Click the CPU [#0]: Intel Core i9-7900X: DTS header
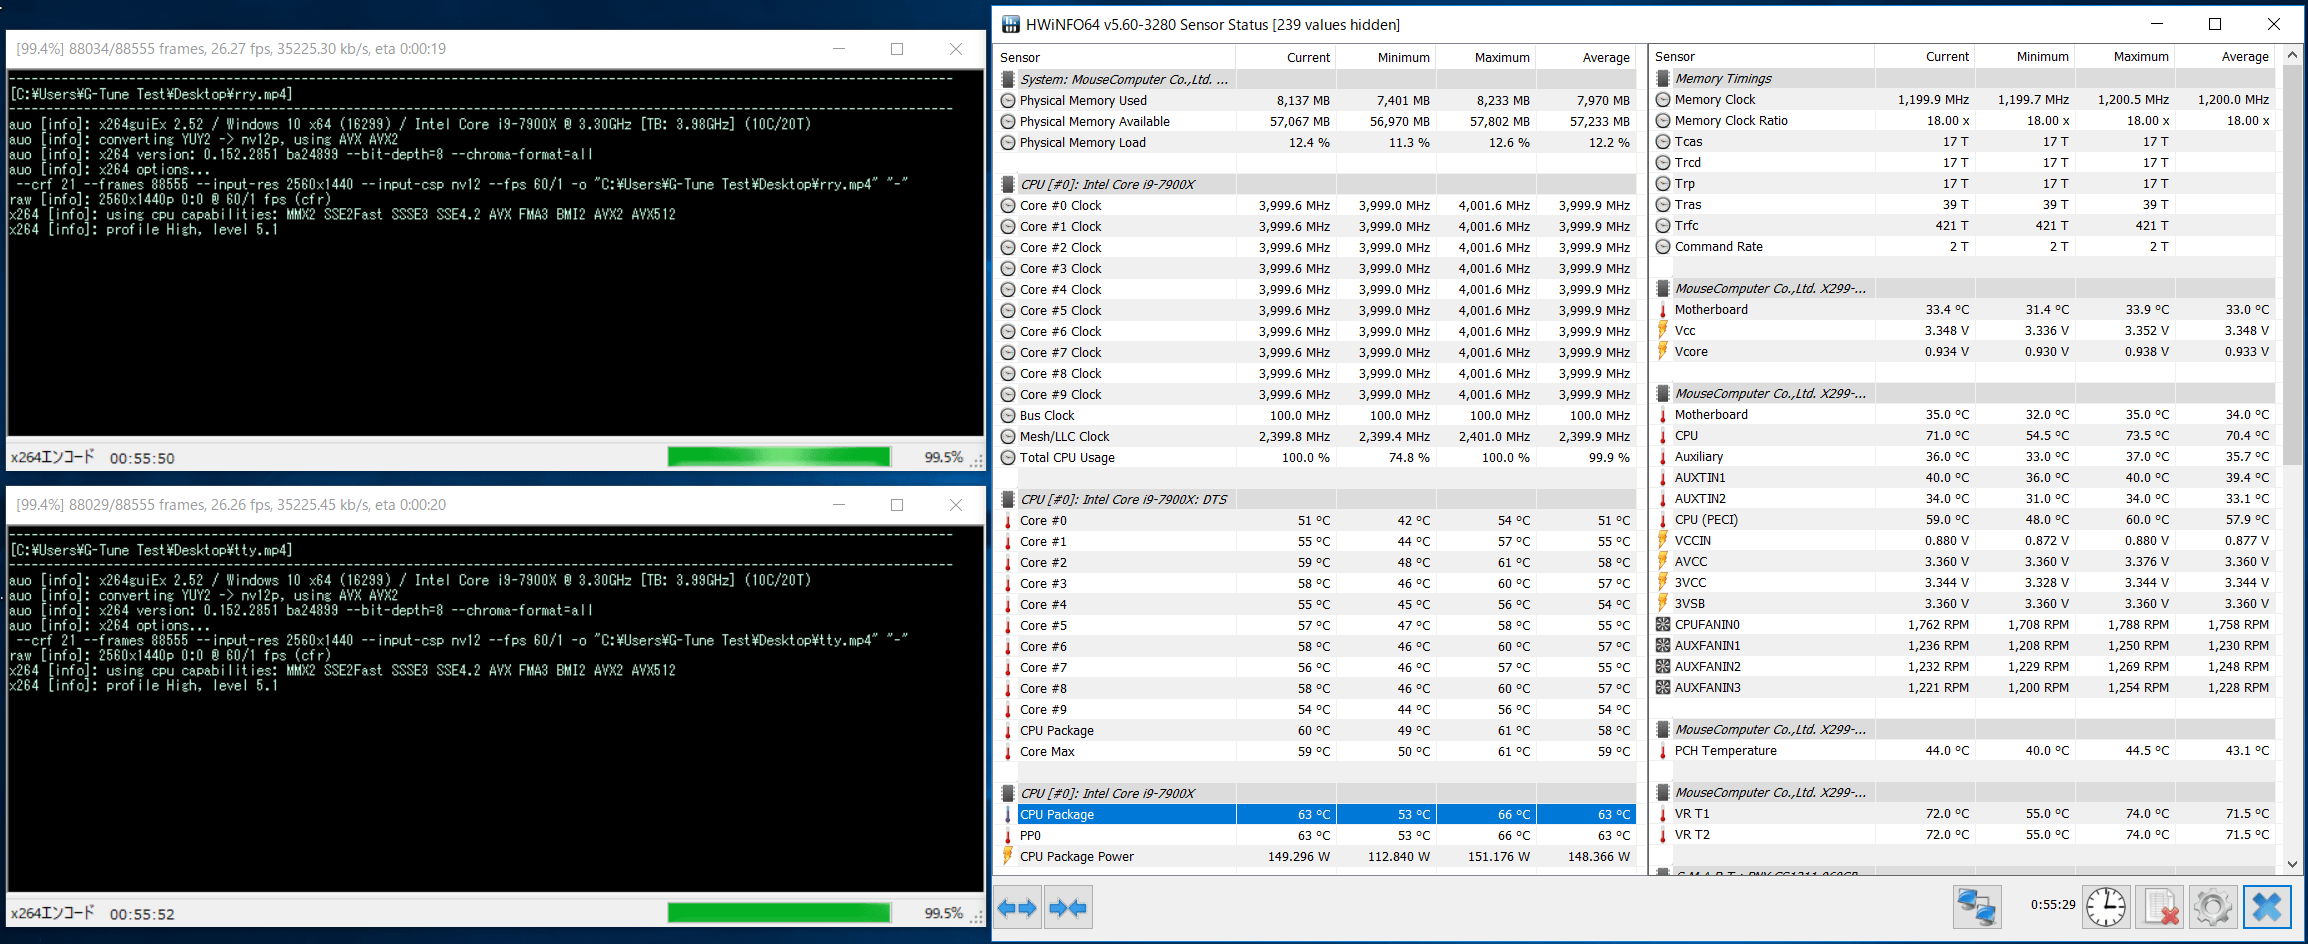2308x944 pixels. tap(1123, 500)
